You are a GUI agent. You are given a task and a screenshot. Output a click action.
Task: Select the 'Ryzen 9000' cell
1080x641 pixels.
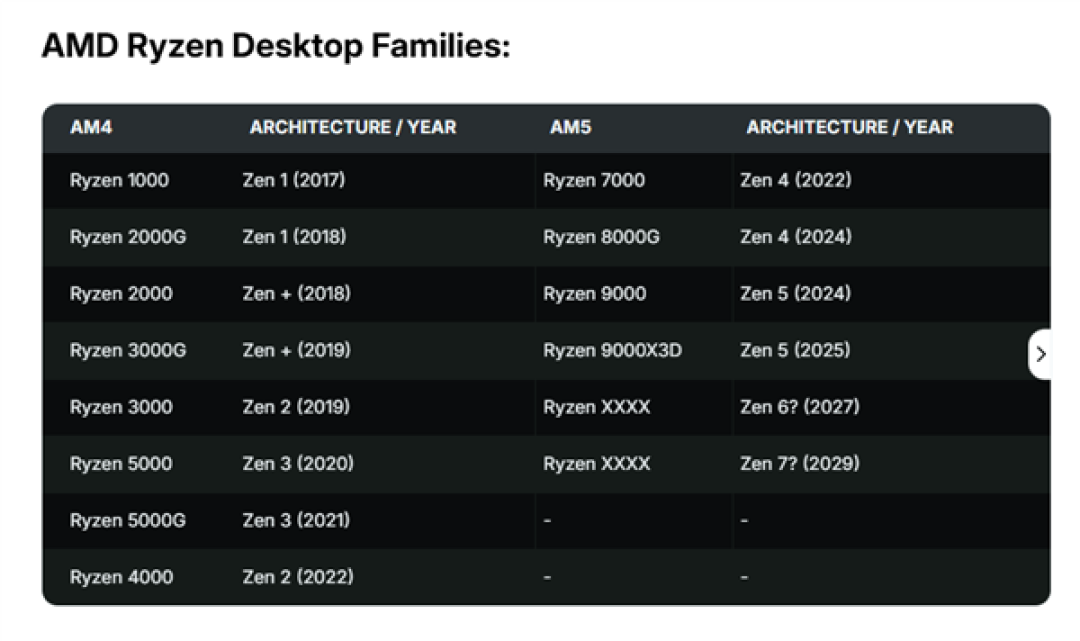click(x=594, y=294)
